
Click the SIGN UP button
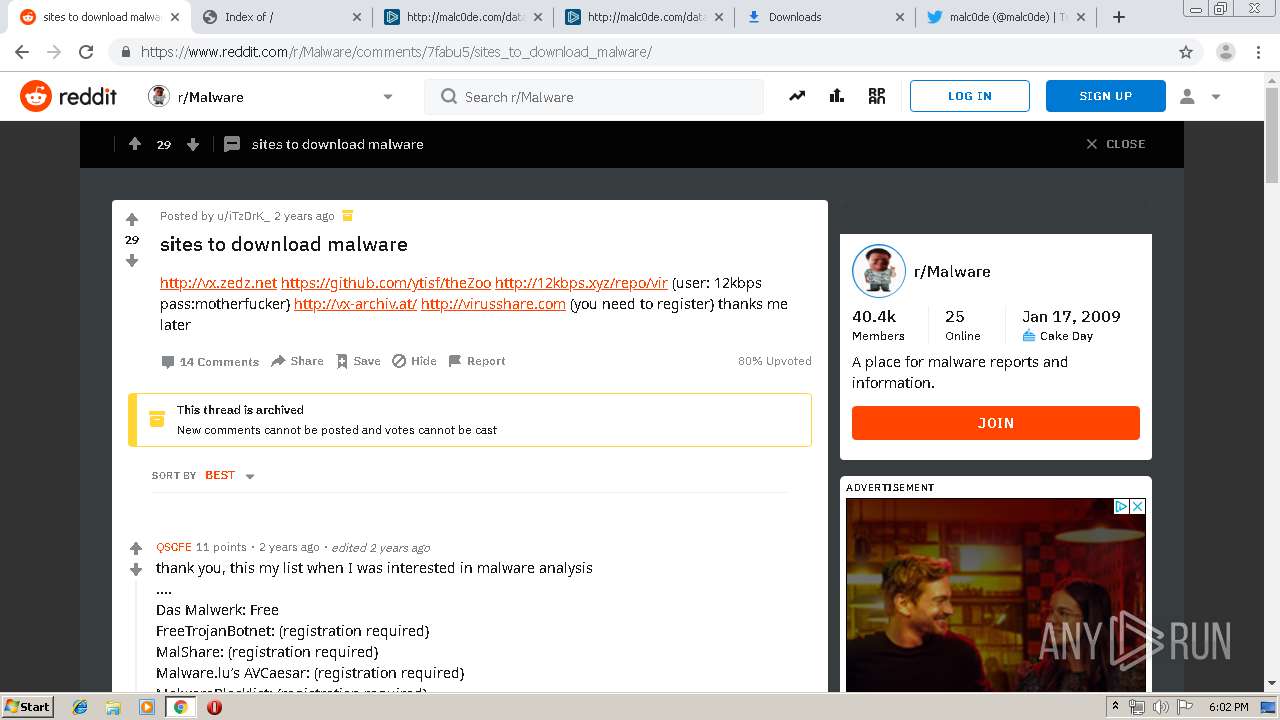1106,96
